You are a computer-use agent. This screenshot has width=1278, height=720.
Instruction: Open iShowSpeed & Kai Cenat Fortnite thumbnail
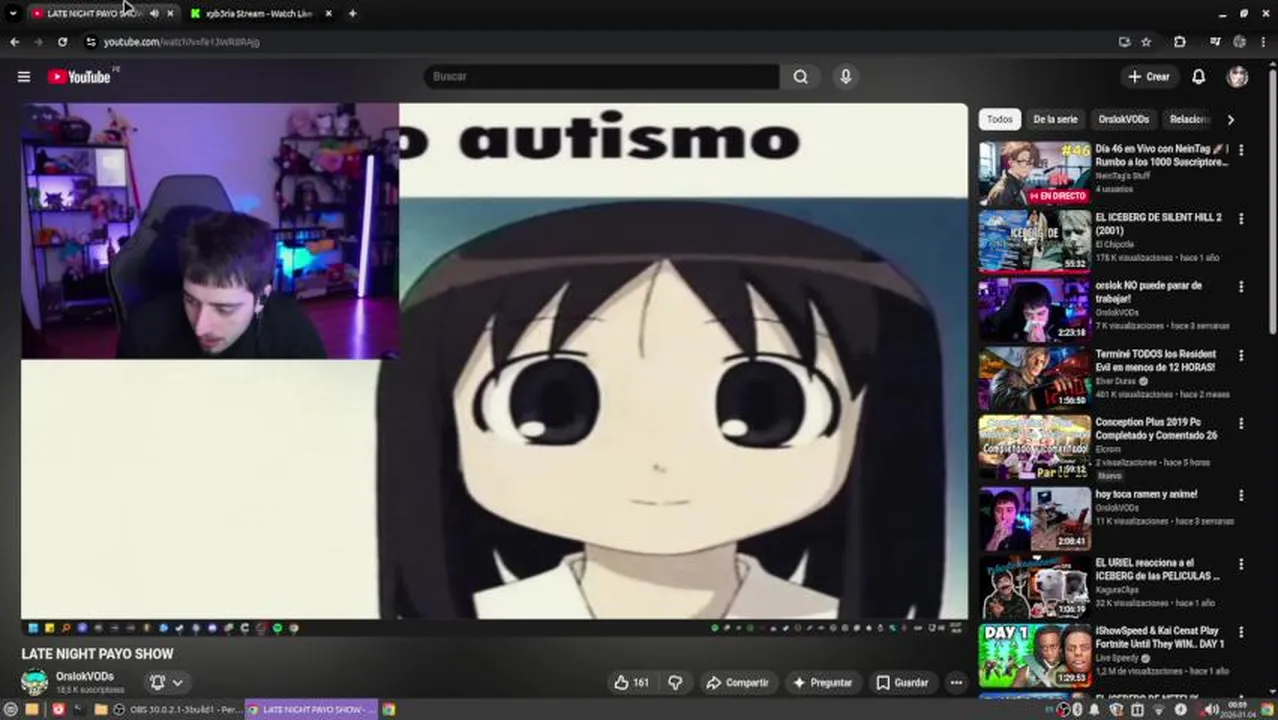1035,656
